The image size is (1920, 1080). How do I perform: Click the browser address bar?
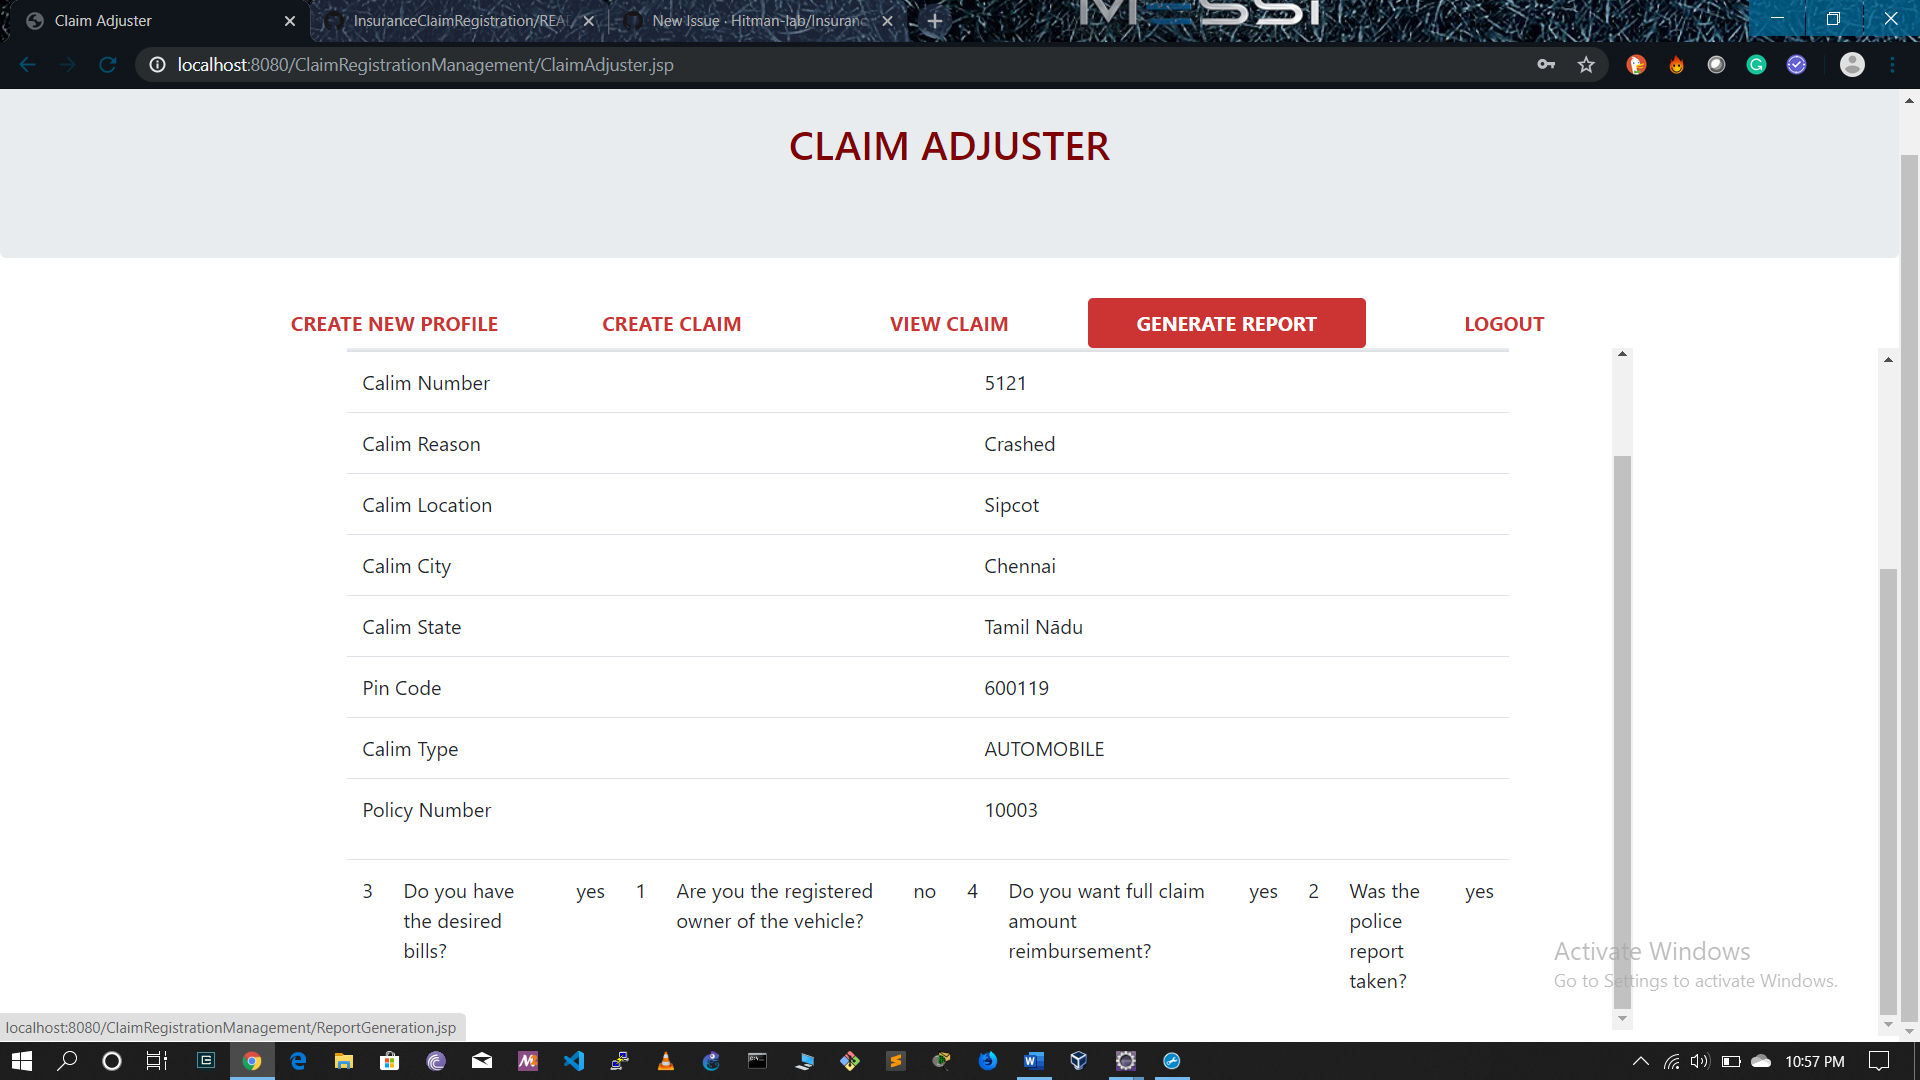point(700,64)
